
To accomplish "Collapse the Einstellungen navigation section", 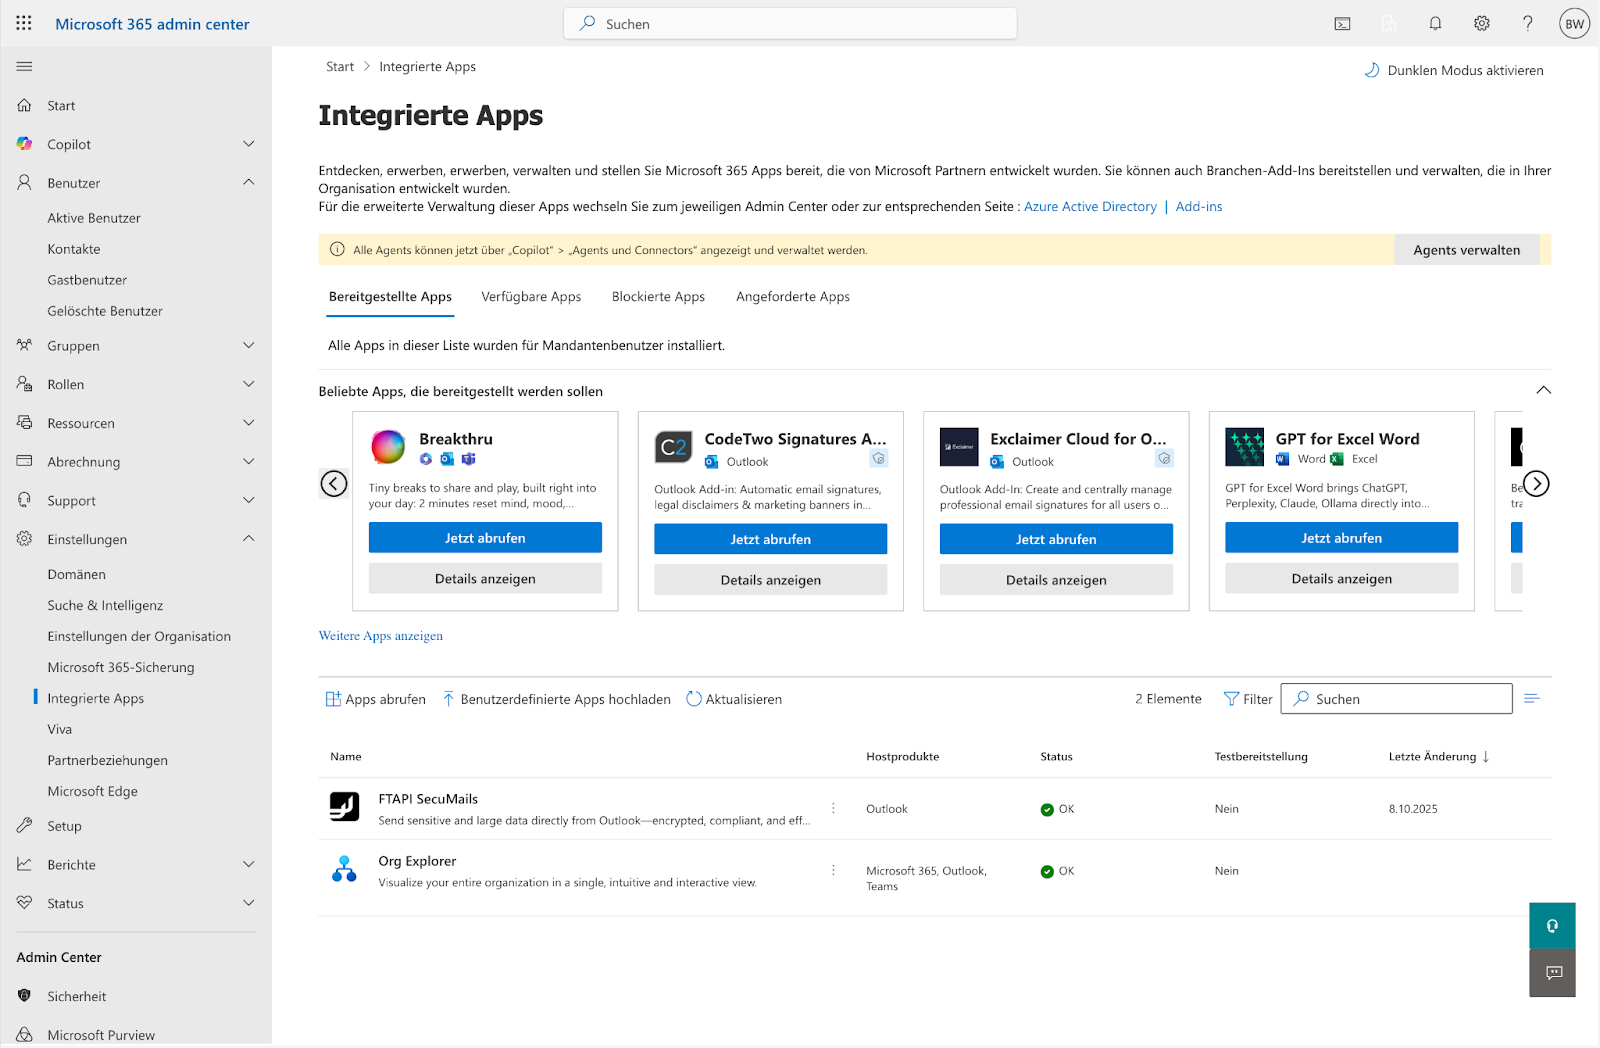I will point(249,538).
